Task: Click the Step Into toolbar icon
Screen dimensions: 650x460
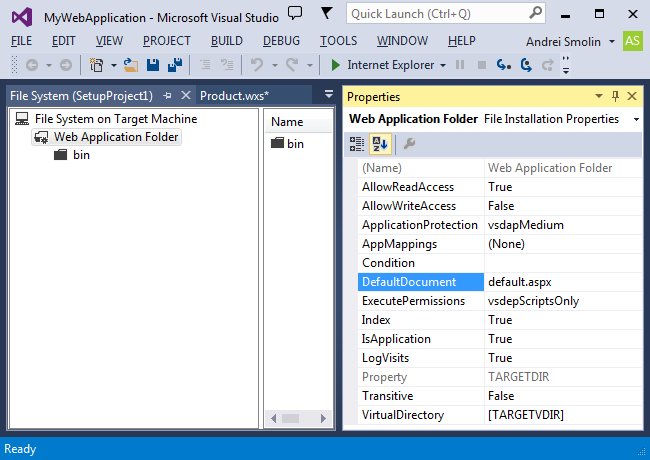Action: (504, 65)
